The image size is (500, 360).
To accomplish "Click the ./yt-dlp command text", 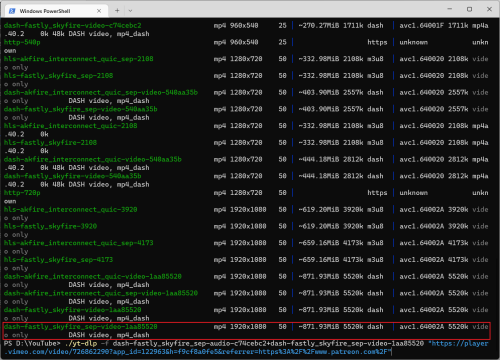I will 81,343.
